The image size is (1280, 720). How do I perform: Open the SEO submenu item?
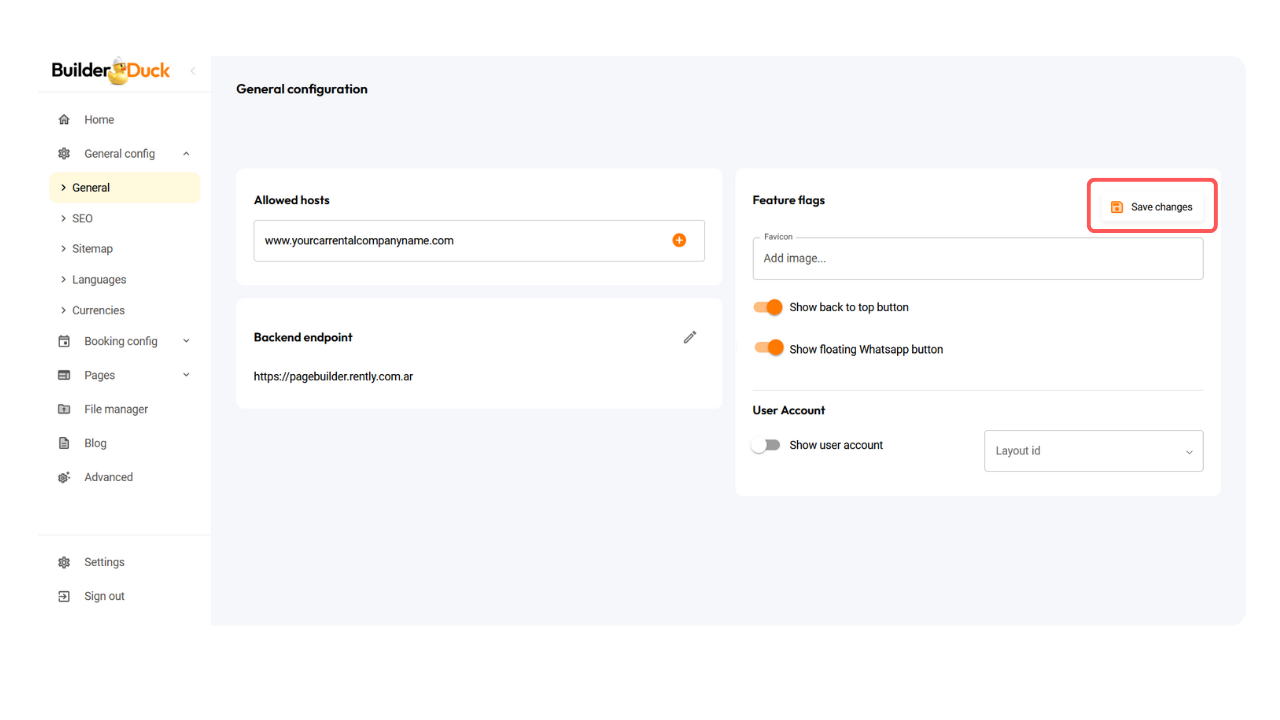pos(82,218)
